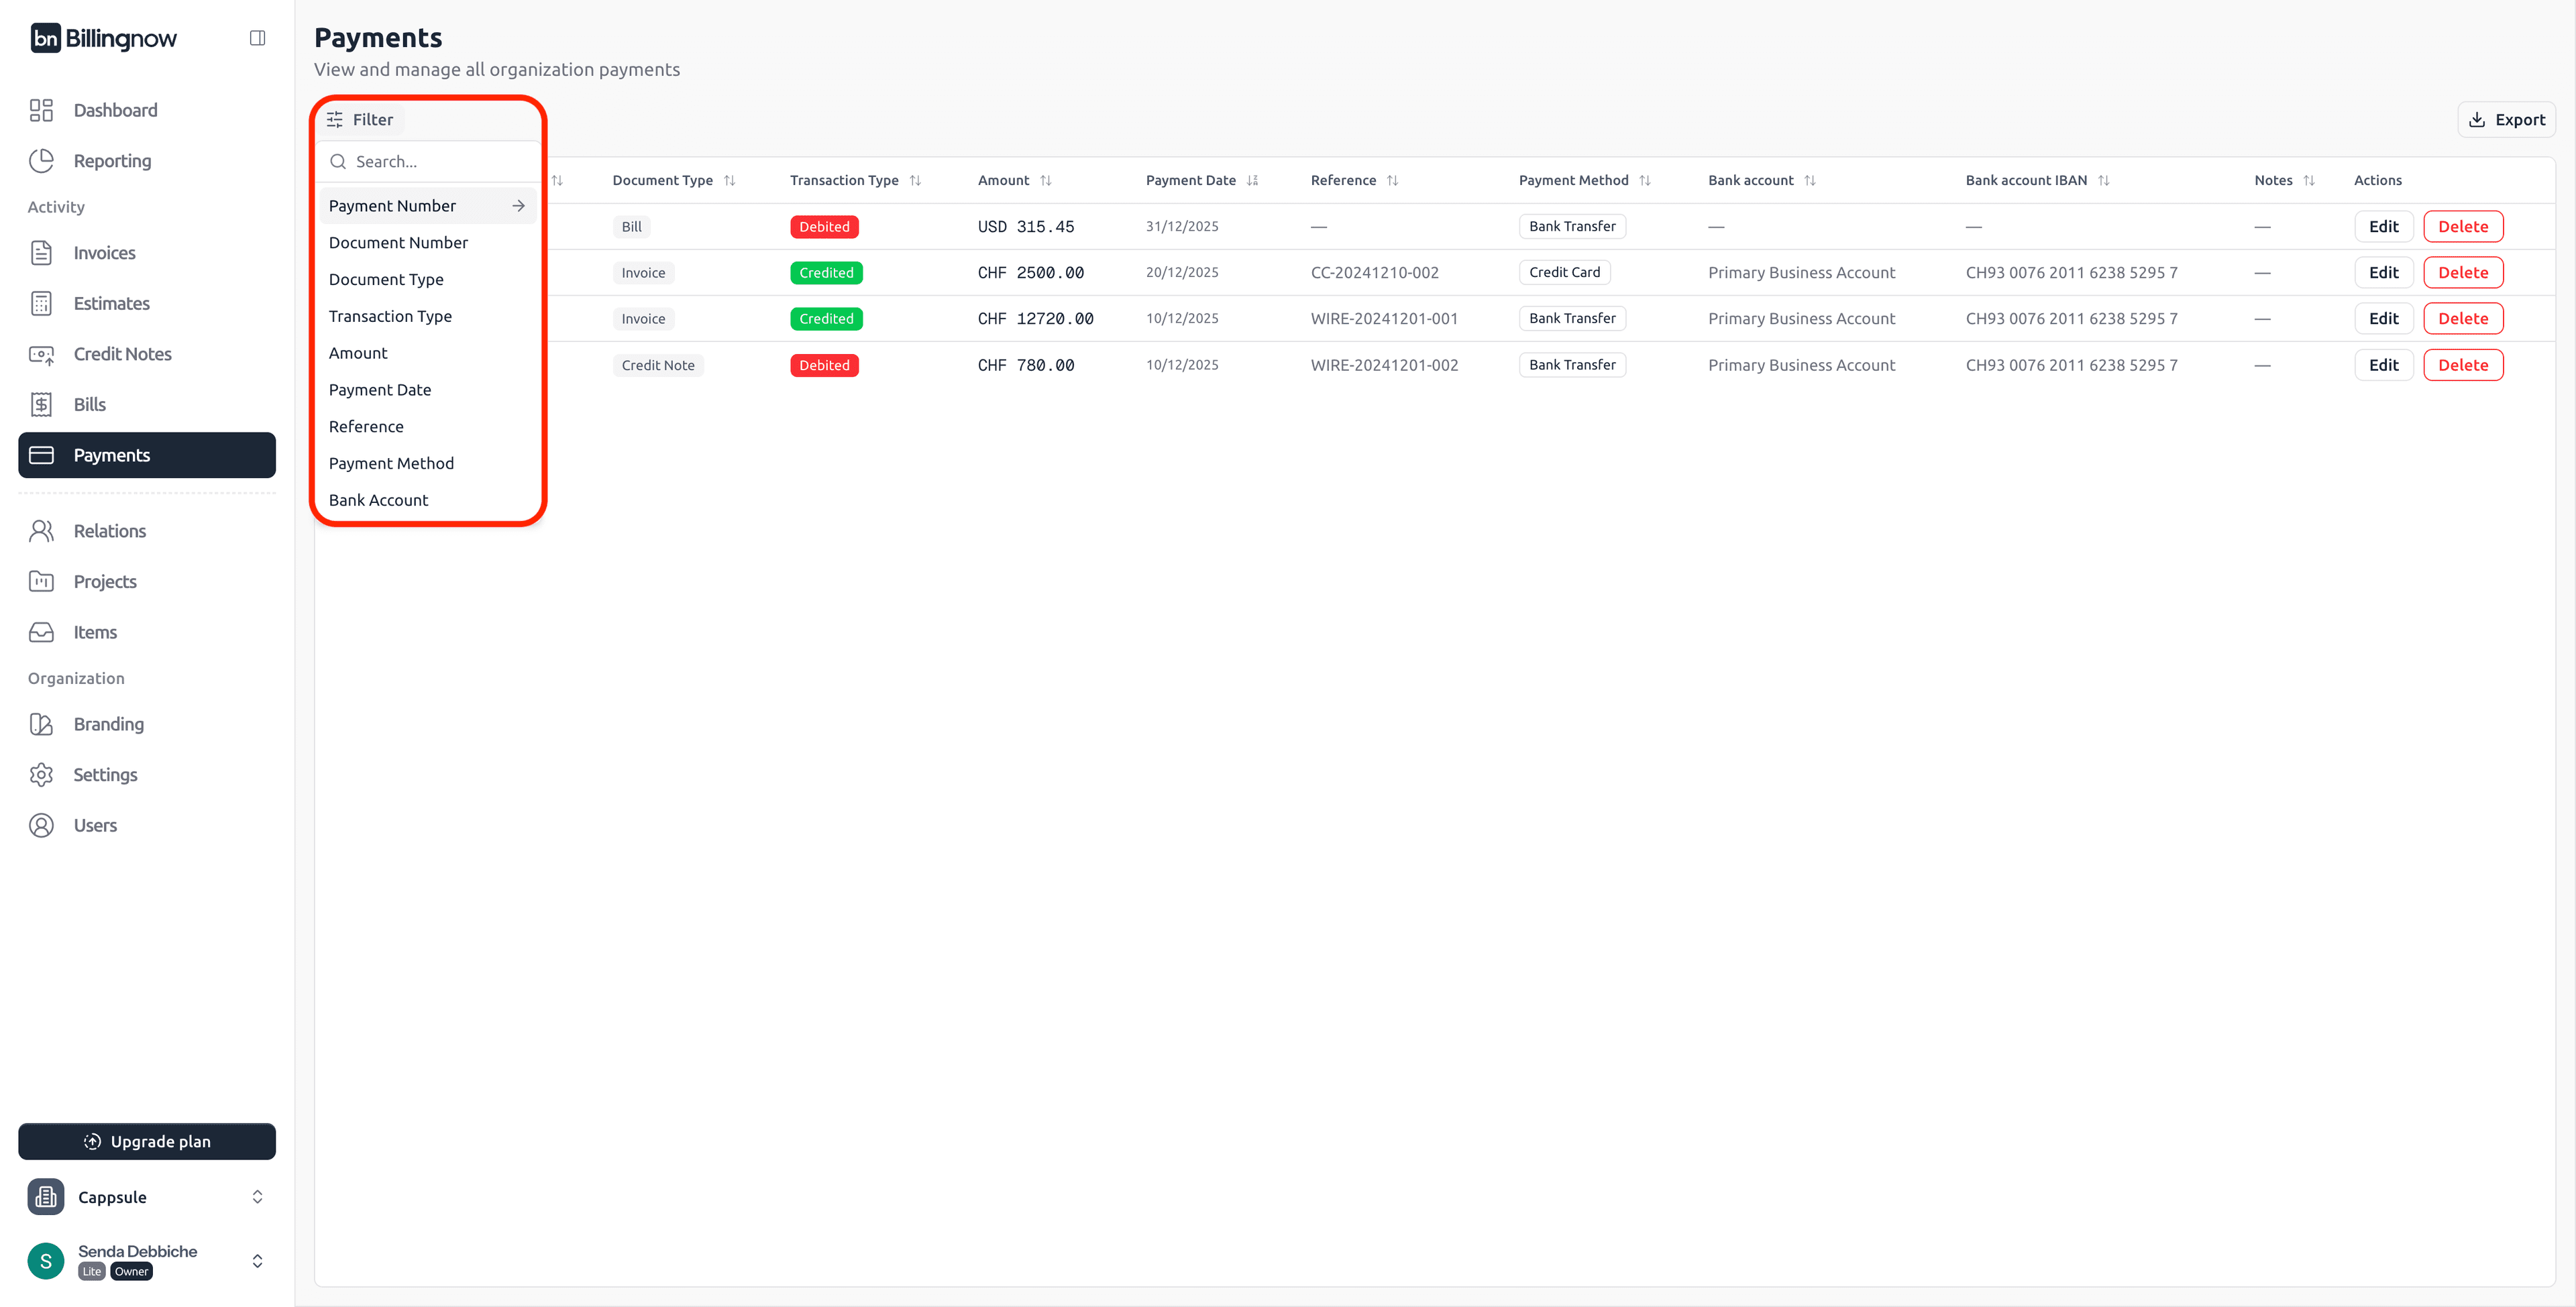
Task: Open the Branding paint icon
Action: click(41, 723)
